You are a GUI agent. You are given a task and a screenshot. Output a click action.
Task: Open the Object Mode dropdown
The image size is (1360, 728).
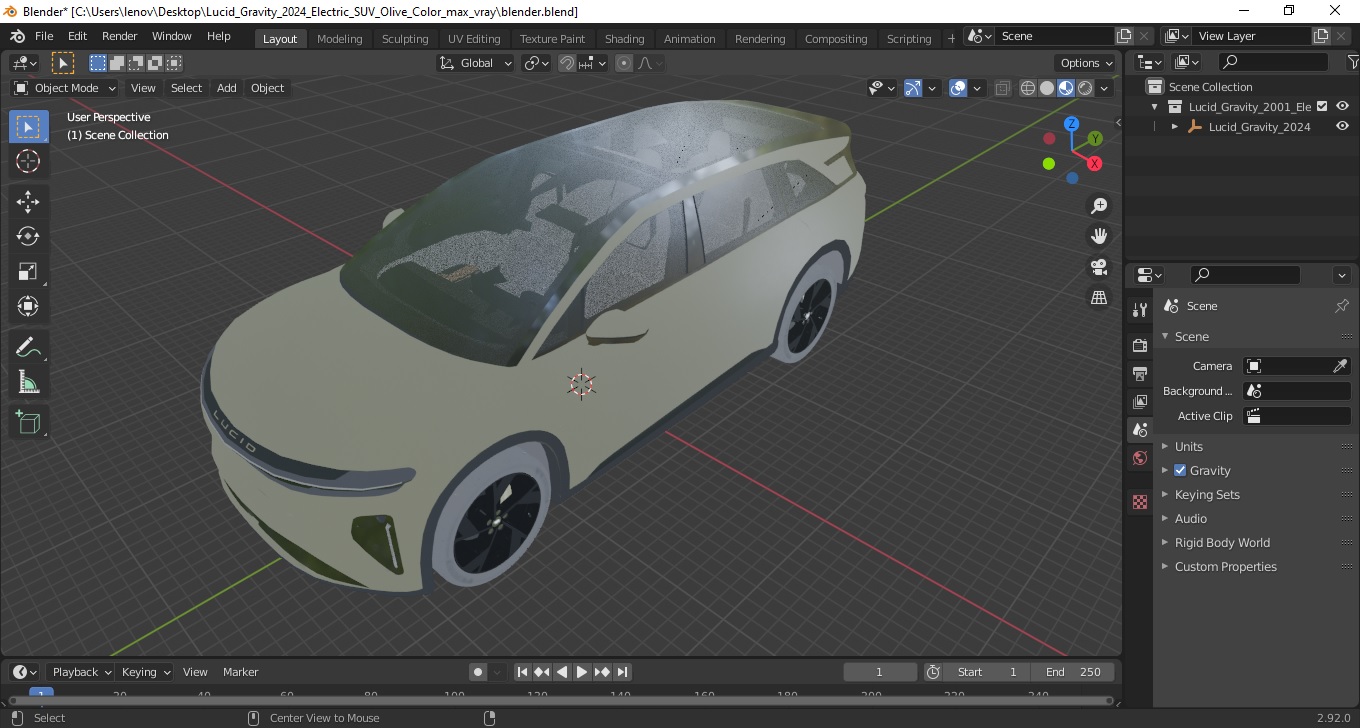(65, 88)
